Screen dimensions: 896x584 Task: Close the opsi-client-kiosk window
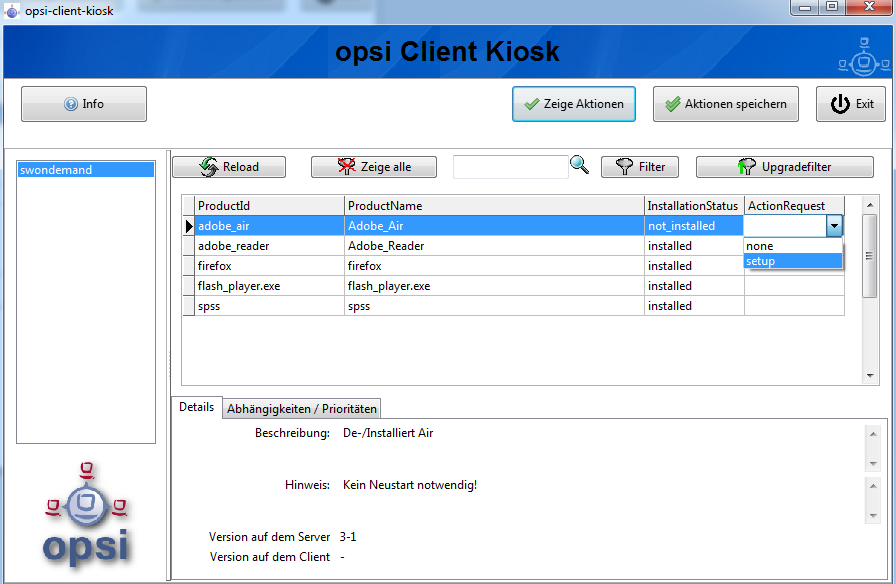(x=870, y=7)
